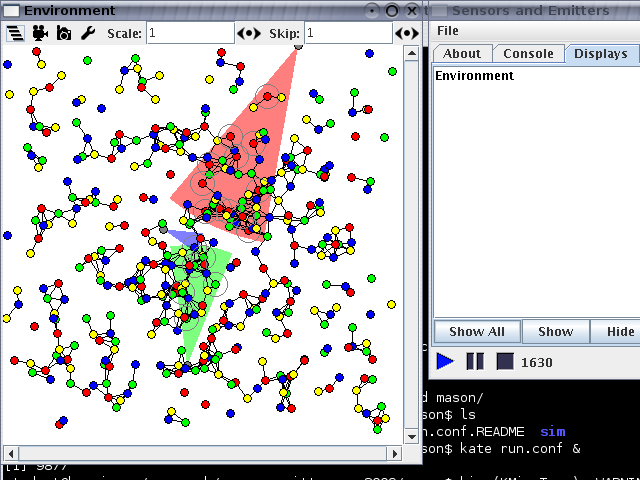
Task: Open the File menu
Action: (x=448, y=31)
